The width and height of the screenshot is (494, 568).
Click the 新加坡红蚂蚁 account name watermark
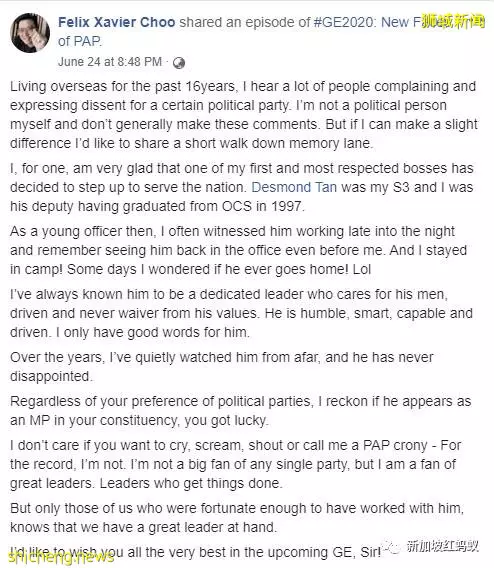[x=443, y=546]
